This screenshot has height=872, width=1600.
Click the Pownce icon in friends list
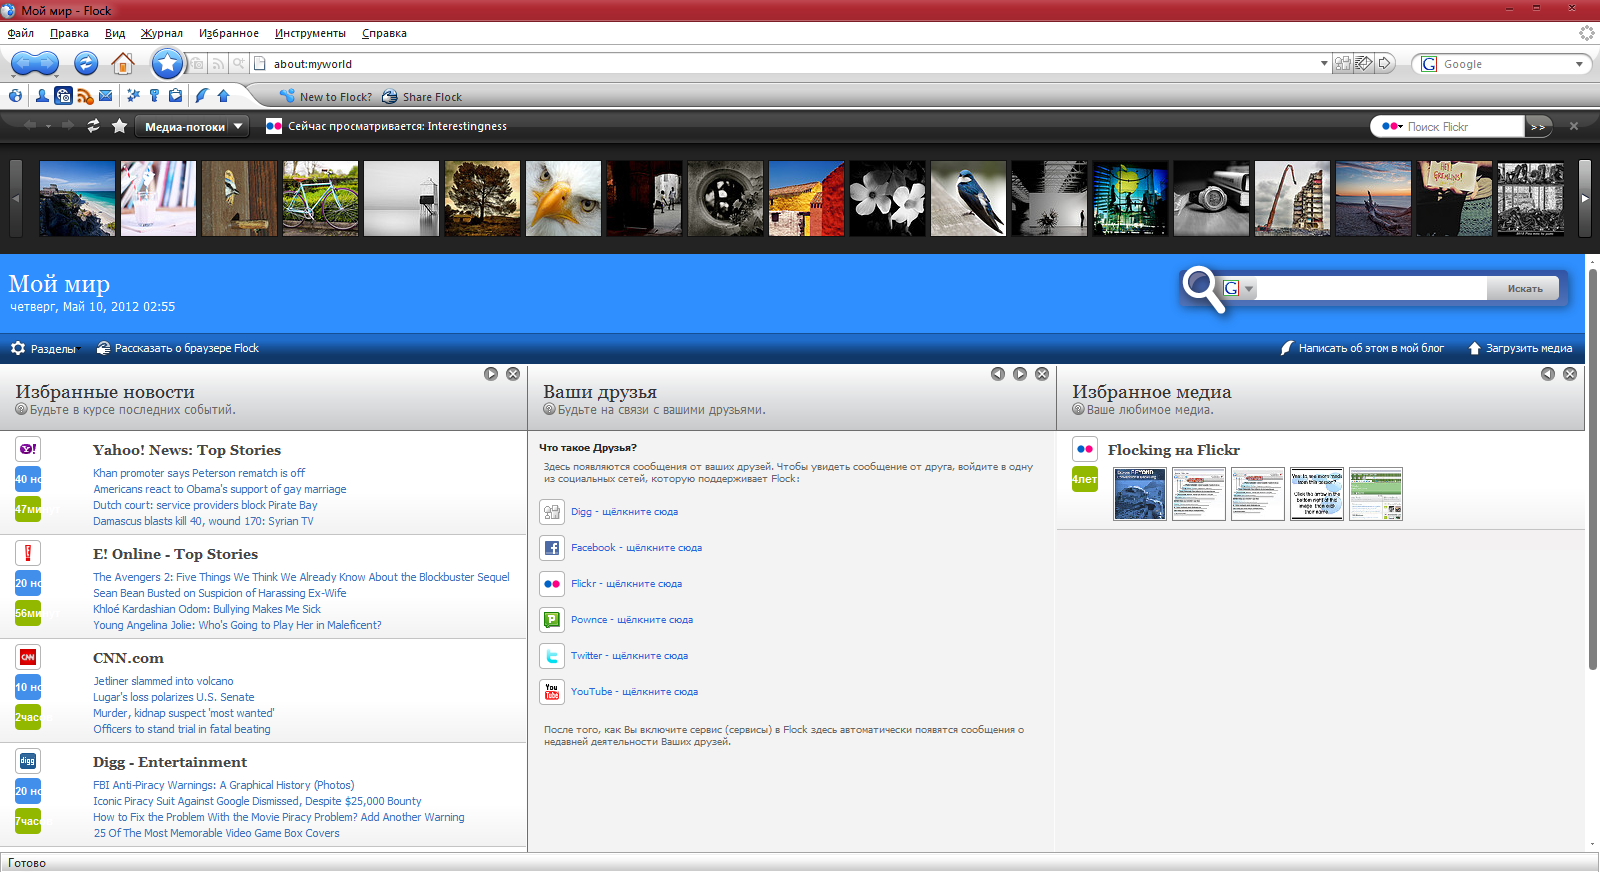point(552,620)
